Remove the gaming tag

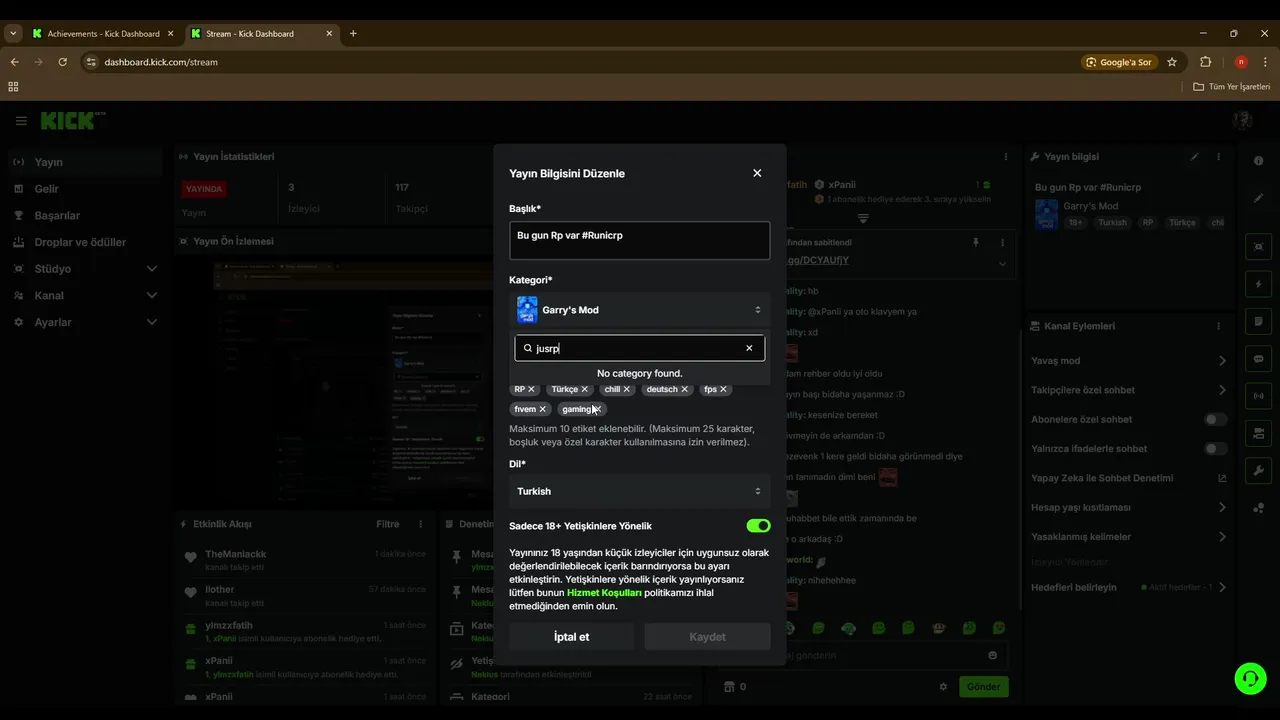pos(598,409)
